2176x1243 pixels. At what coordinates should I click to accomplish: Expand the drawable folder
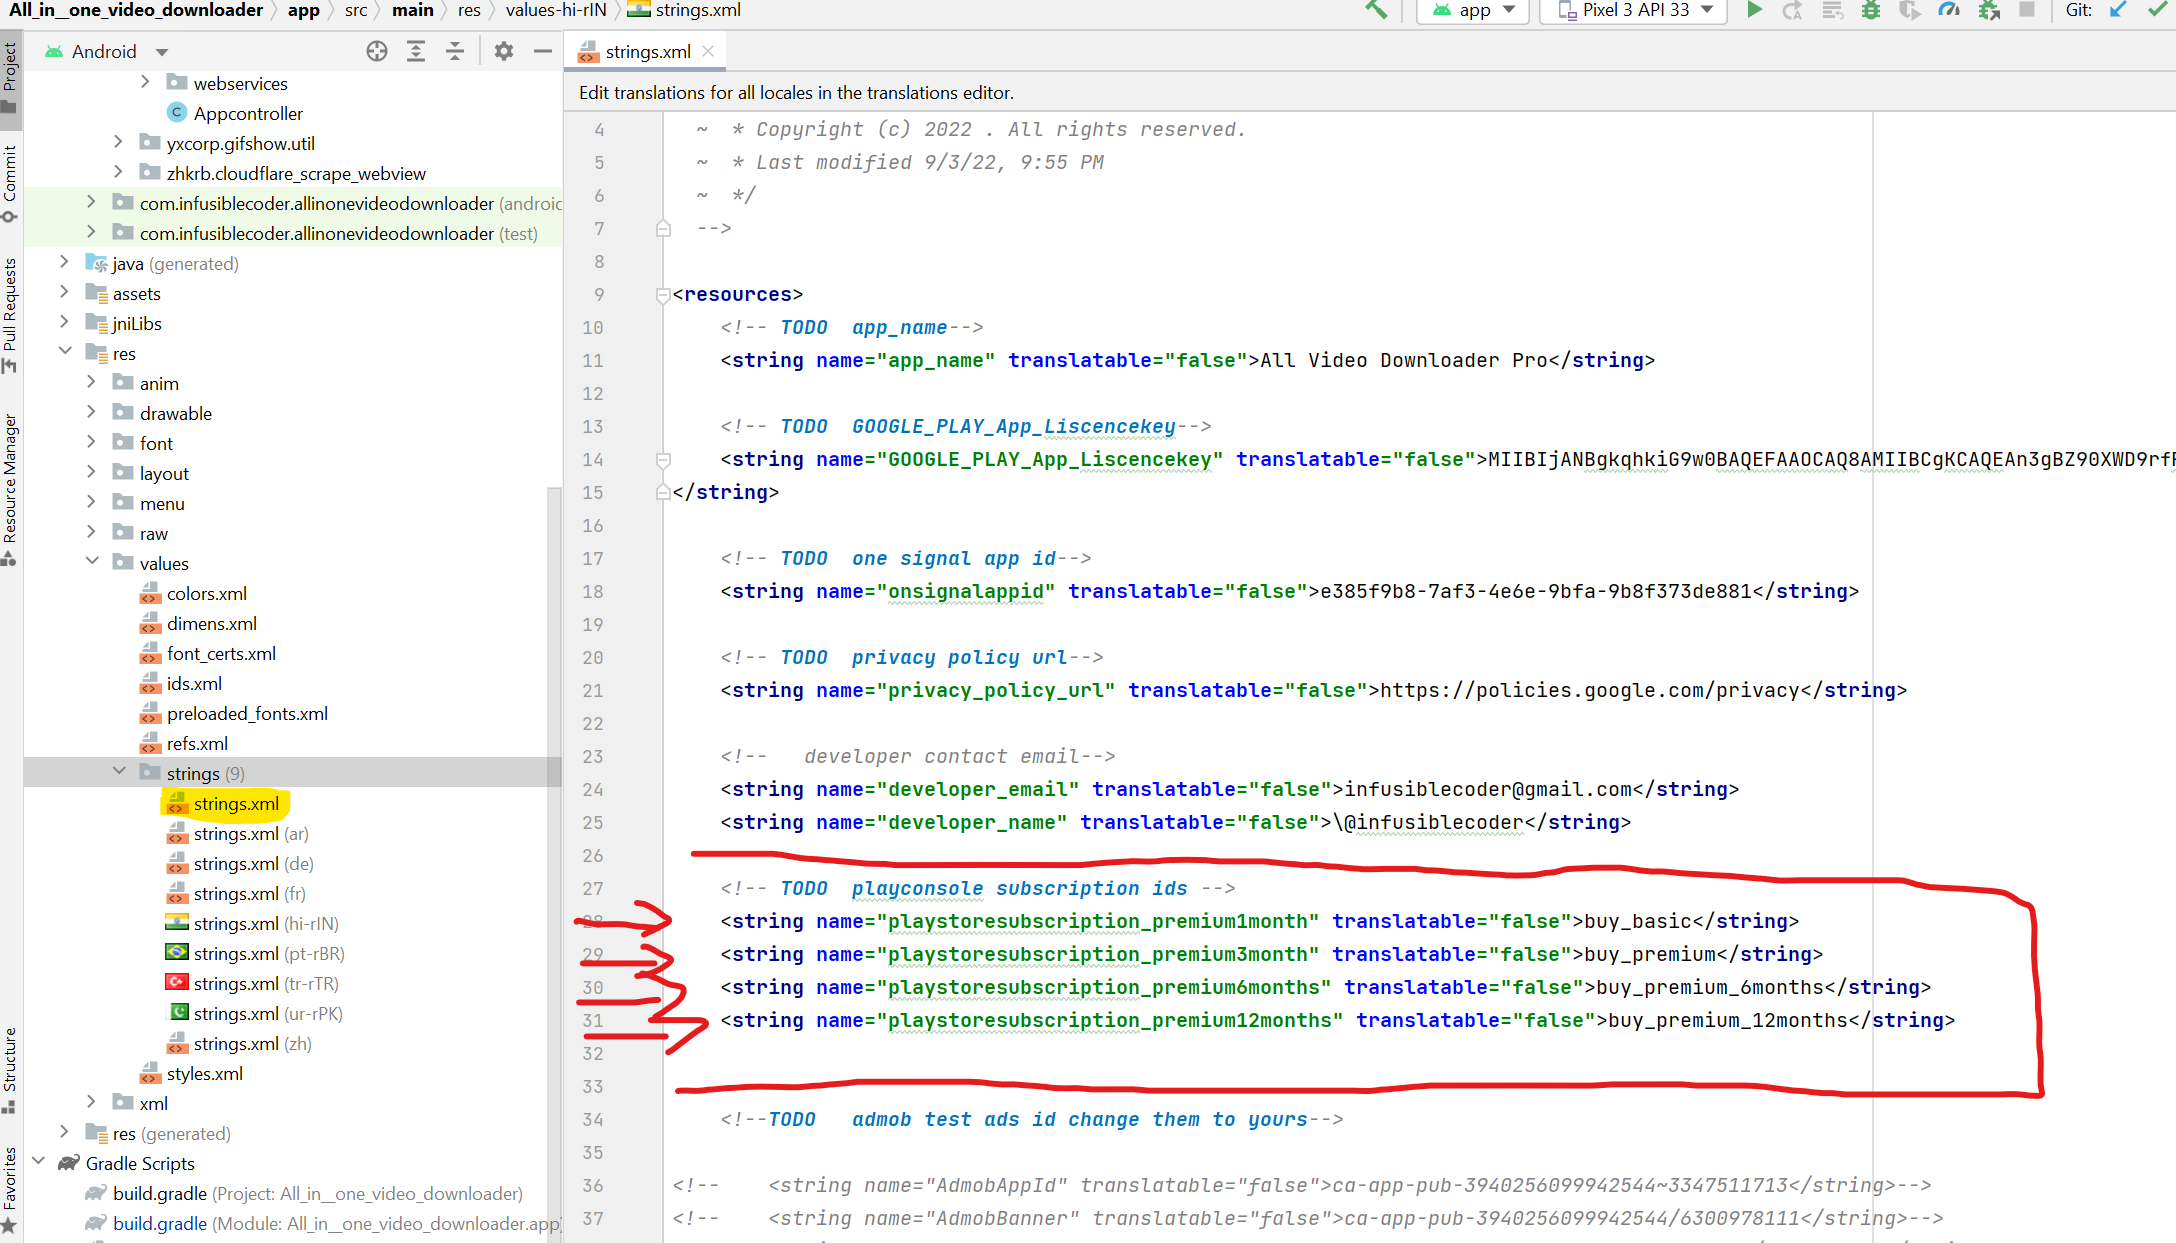point(92,412)
